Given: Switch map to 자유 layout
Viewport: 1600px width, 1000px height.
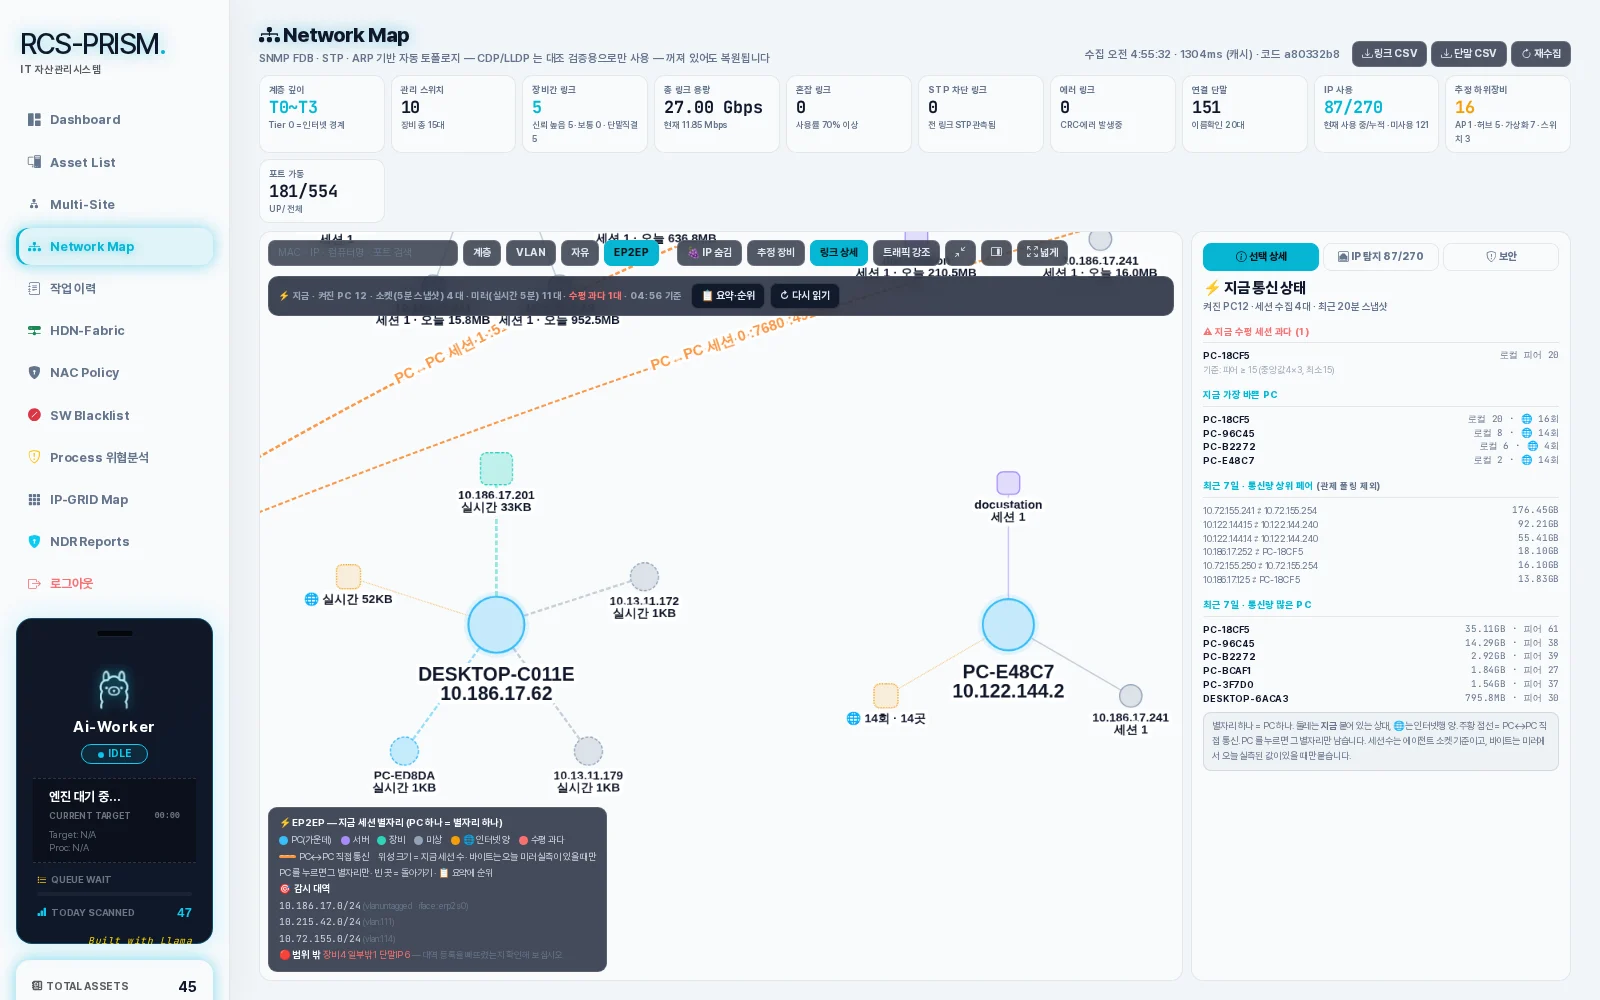Looking at the screenshot, I should 580,253.
